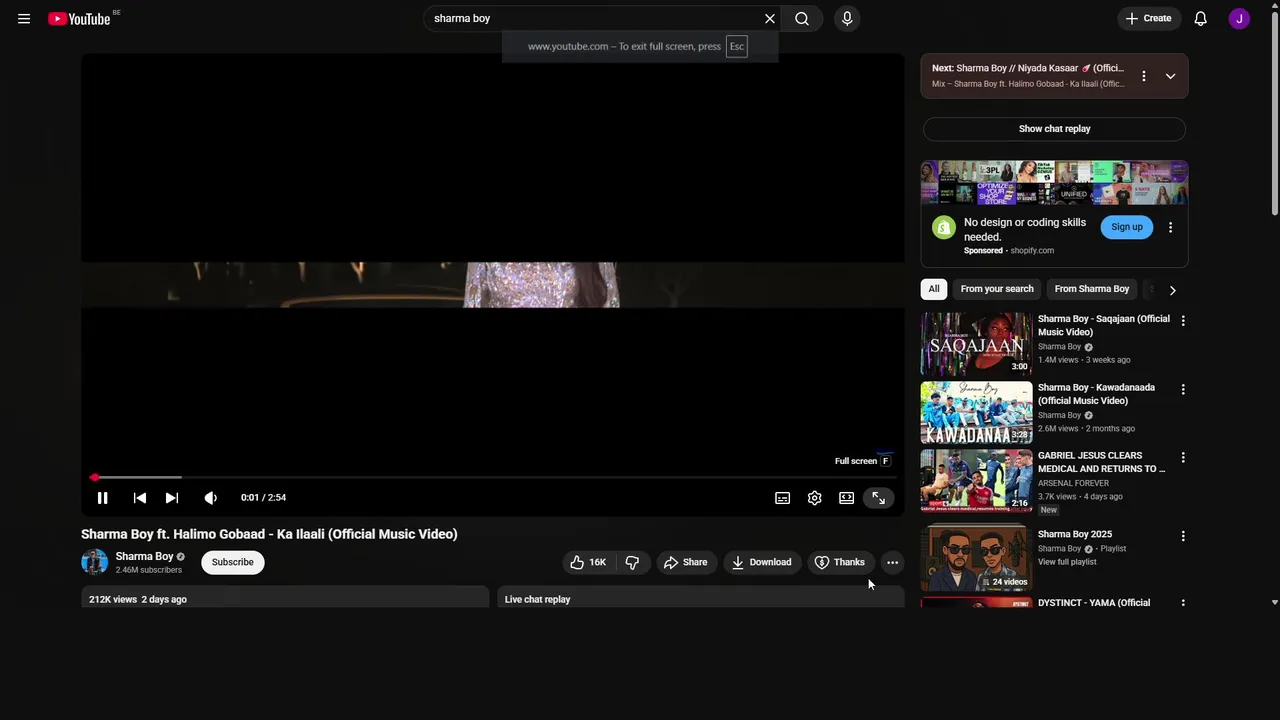
Task: Open options for the Next mix panel
Action: tap(1144, 76)
